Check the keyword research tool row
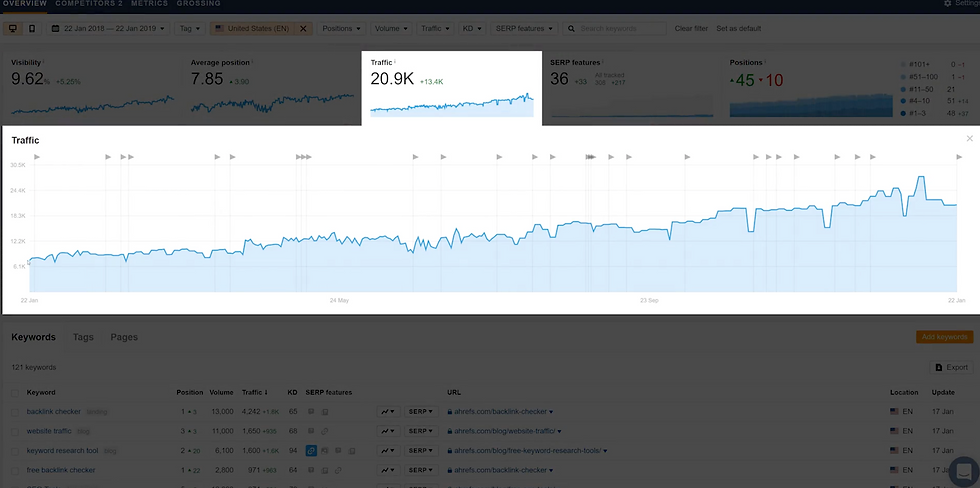Screen dimensions: 980x488 [x=15, y=451]
